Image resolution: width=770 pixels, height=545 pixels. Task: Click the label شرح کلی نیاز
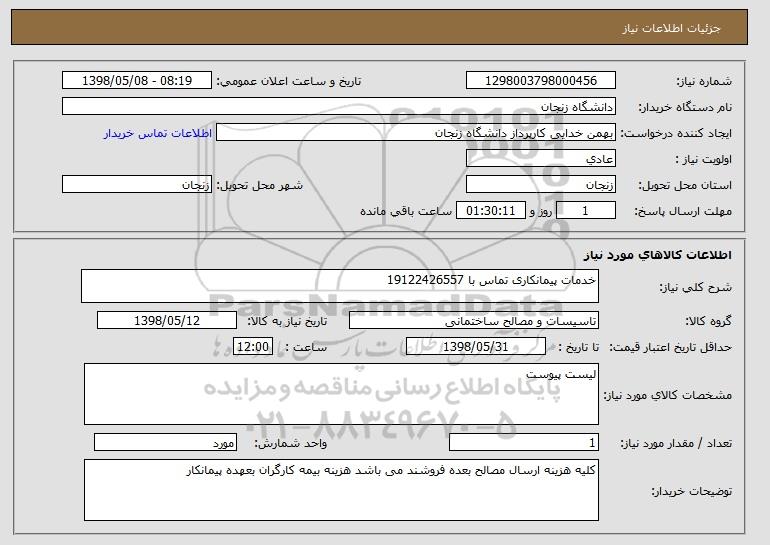695,288
